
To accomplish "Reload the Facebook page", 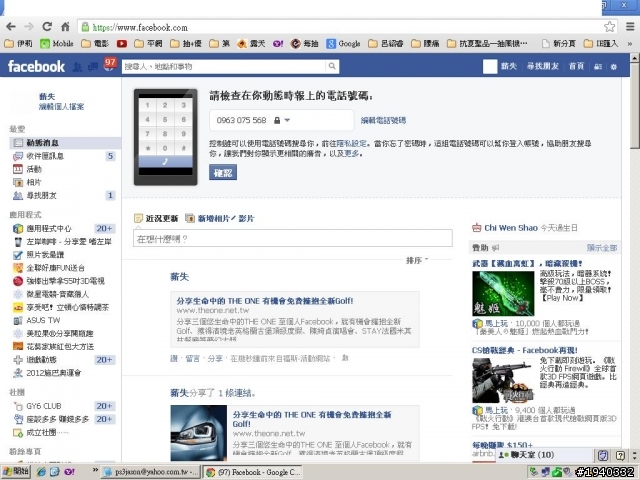I will [x=47, y=27].
